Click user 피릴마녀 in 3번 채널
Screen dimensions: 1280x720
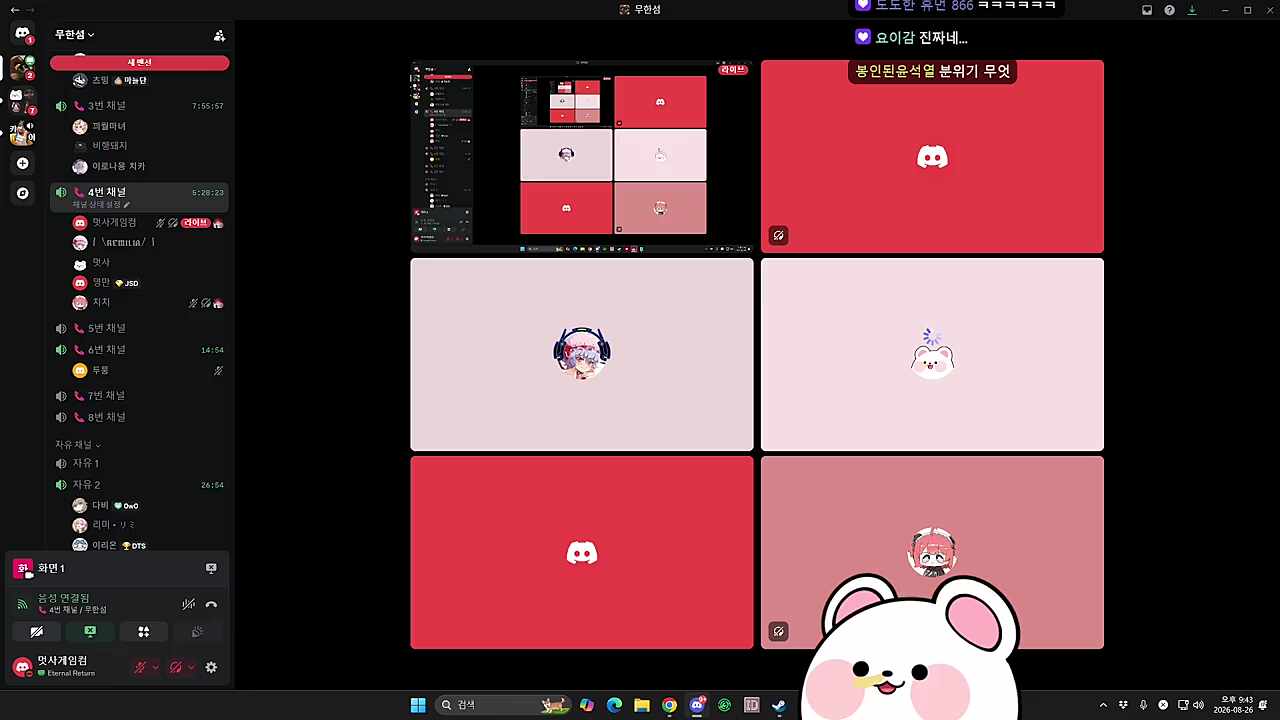[x=149, y=127]
